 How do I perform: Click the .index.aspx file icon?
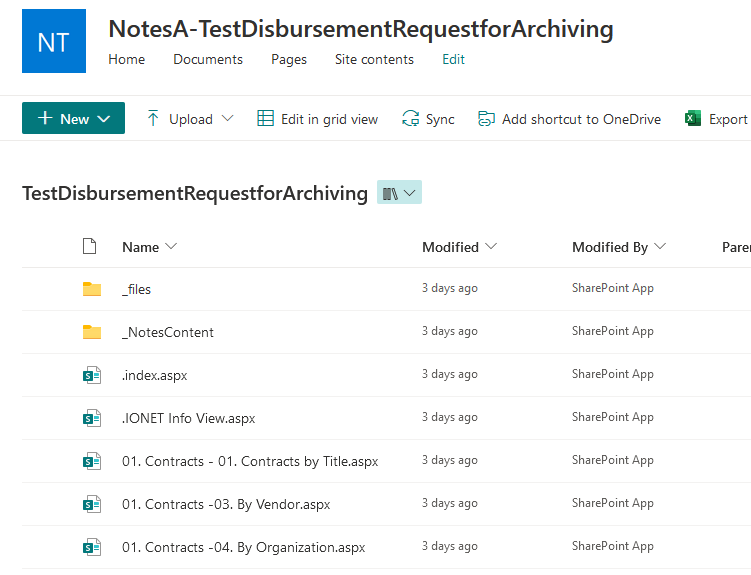coord(92,375)
